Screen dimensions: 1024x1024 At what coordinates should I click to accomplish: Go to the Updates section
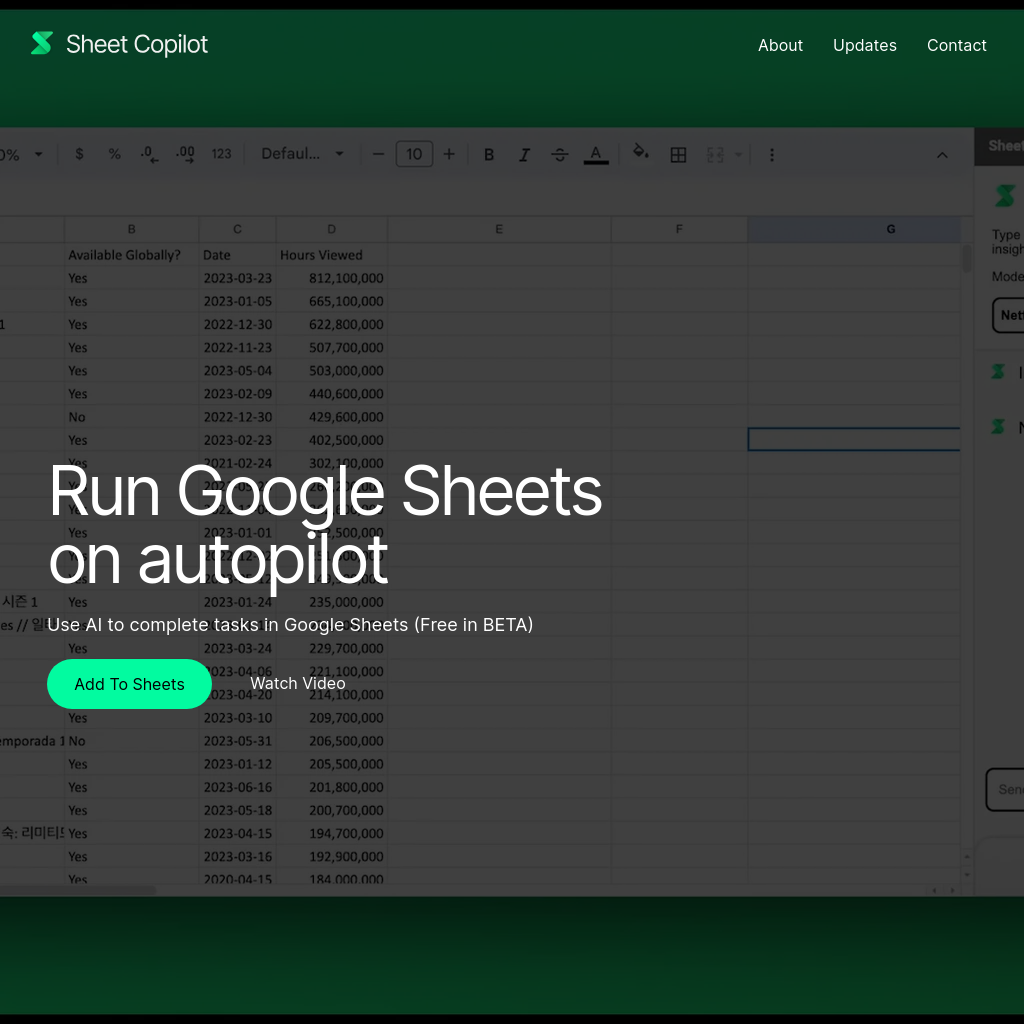click(x=864, y=45)
